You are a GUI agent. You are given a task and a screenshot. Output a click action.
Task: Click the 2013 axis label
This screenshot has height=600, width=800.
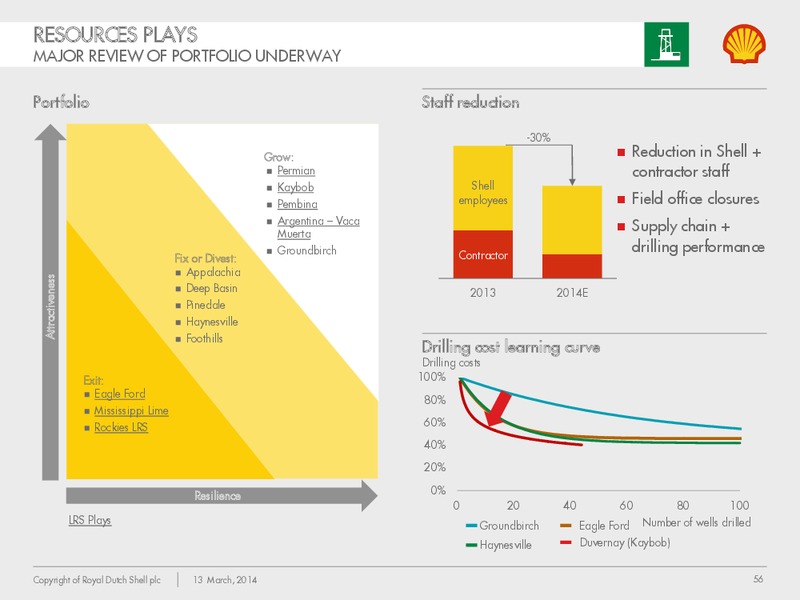pyautogui.click(x=483, y=293)
